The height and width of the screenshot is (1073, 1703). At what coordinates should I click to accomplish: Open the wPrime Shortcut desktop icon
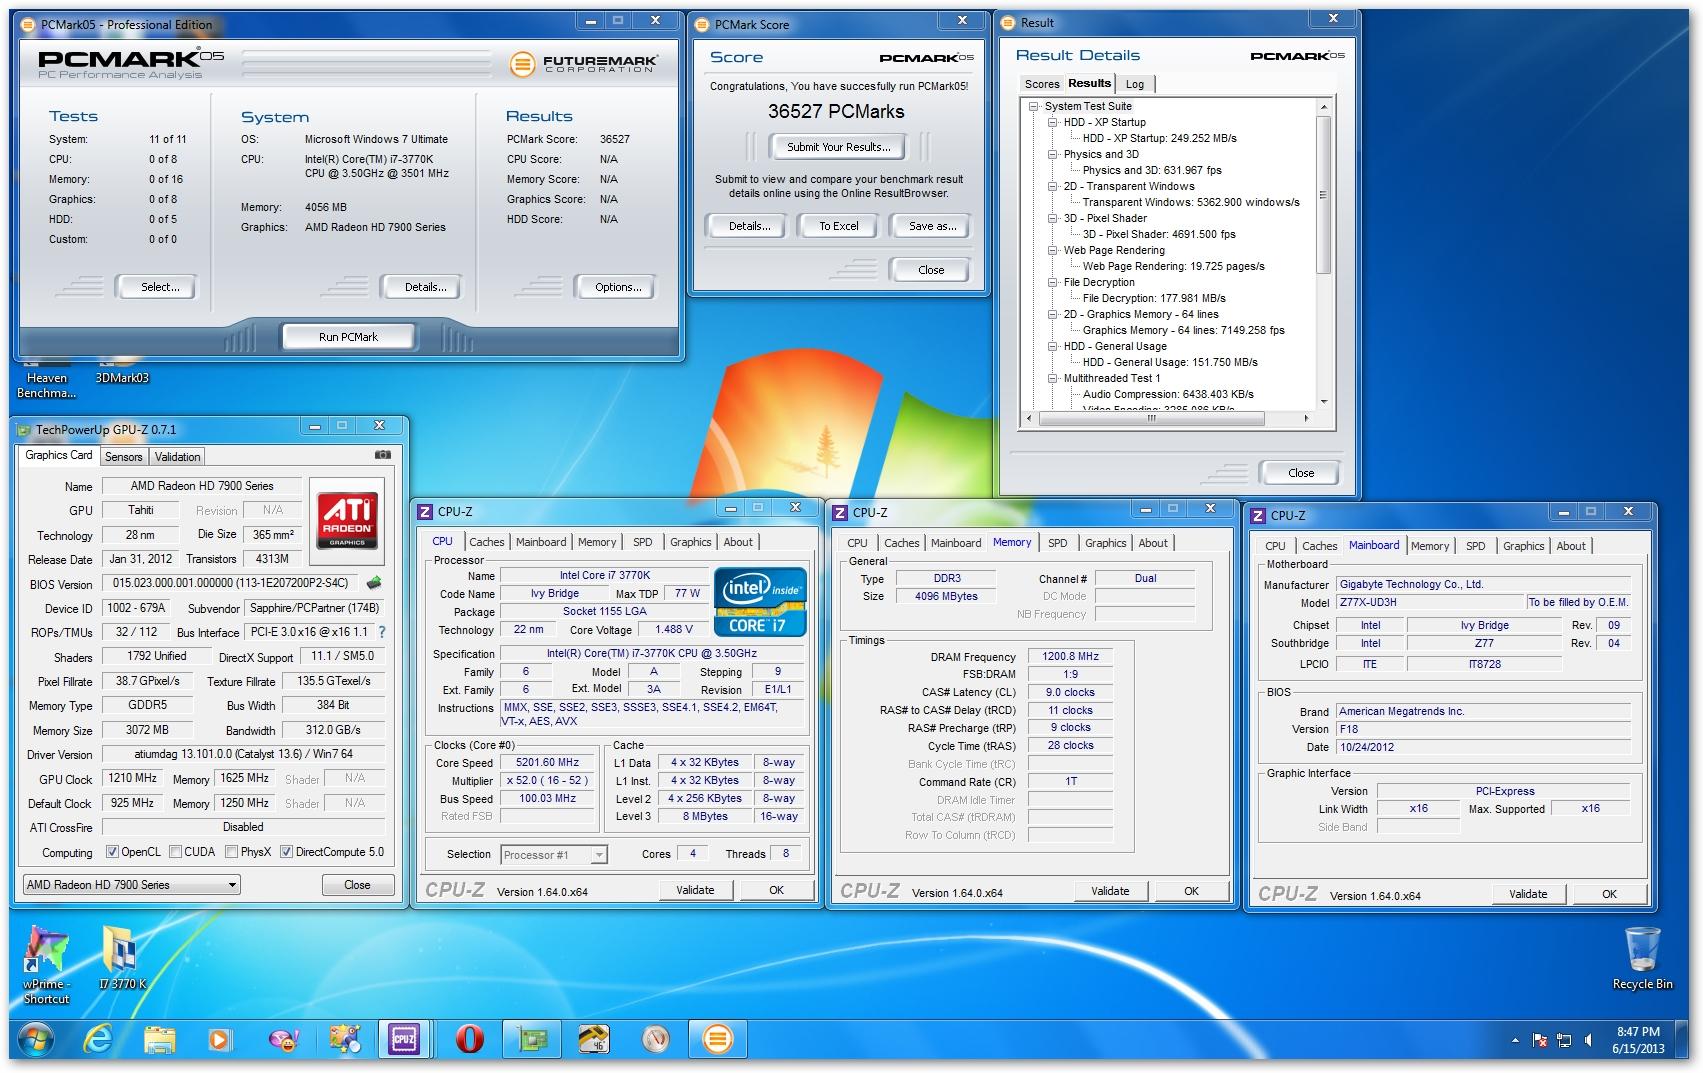coord(46,964)
